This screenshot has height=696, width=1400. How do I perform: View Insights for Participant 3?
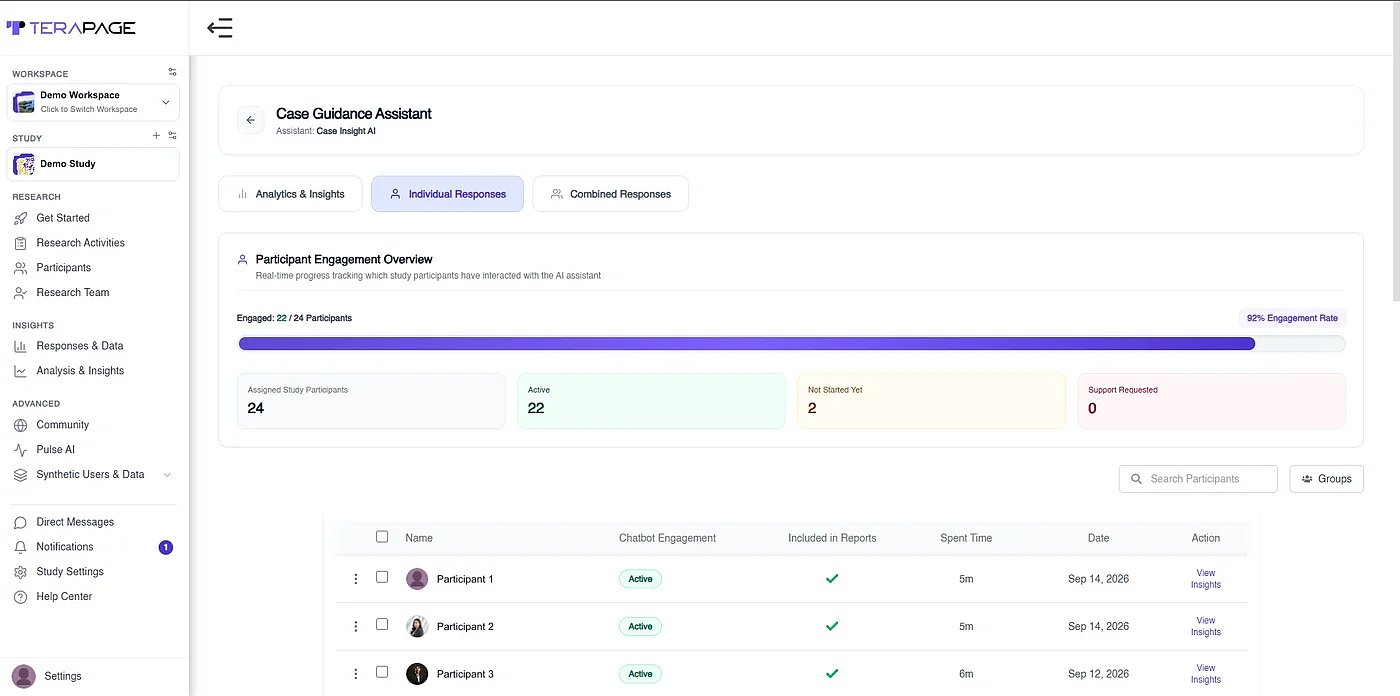point(1206,674)
